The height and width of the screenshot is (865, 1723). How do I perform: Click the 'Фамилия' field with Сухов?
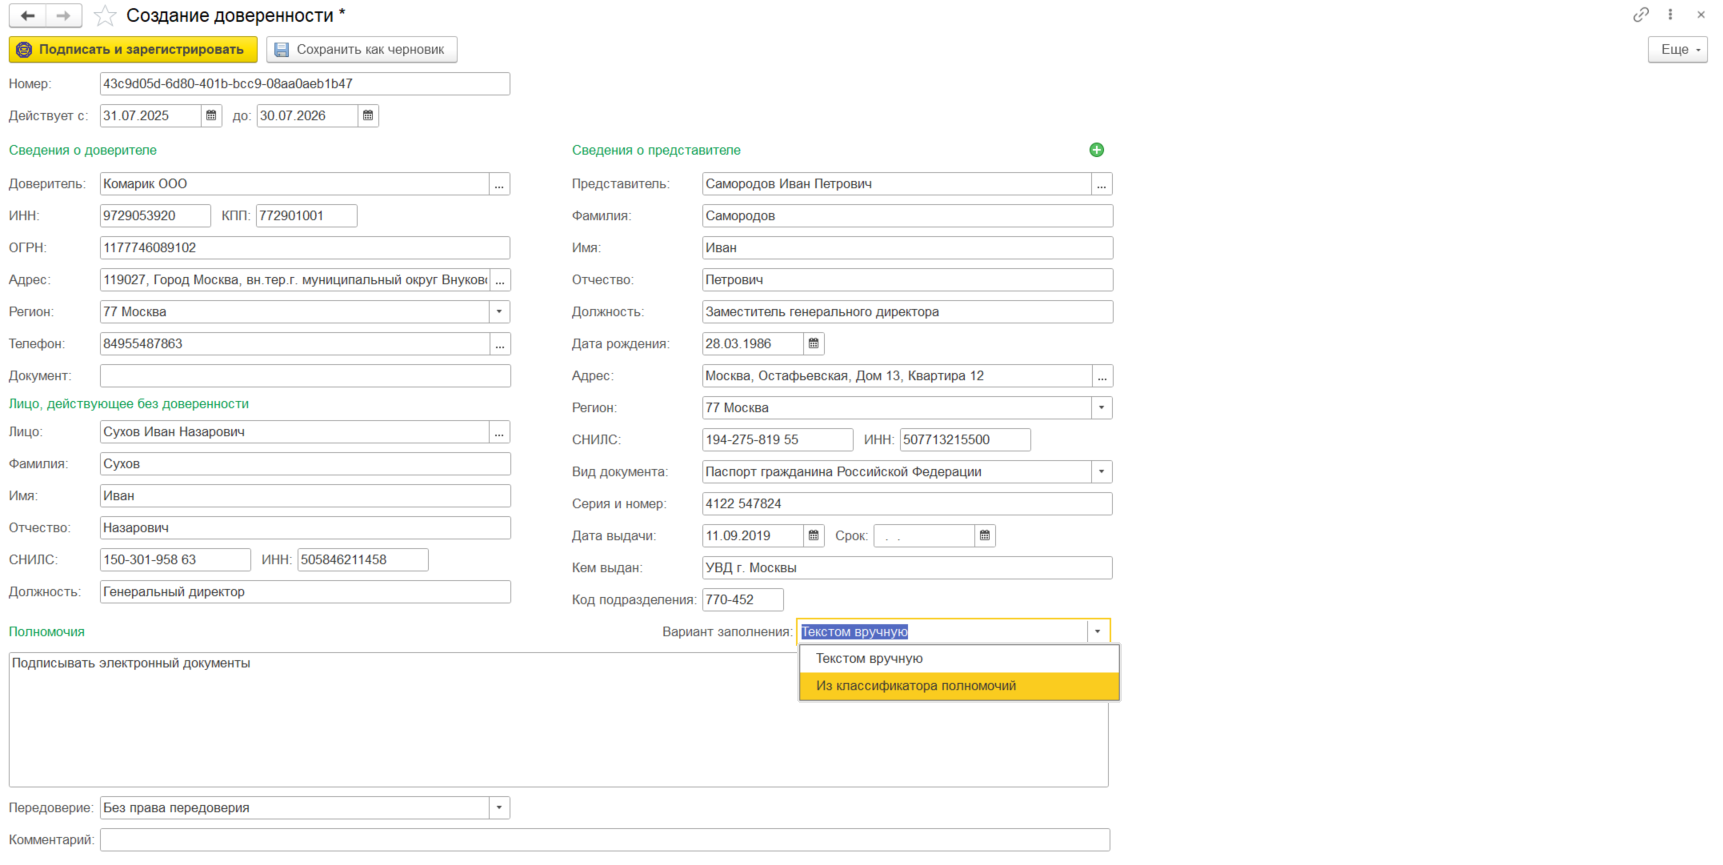point(305,464)
